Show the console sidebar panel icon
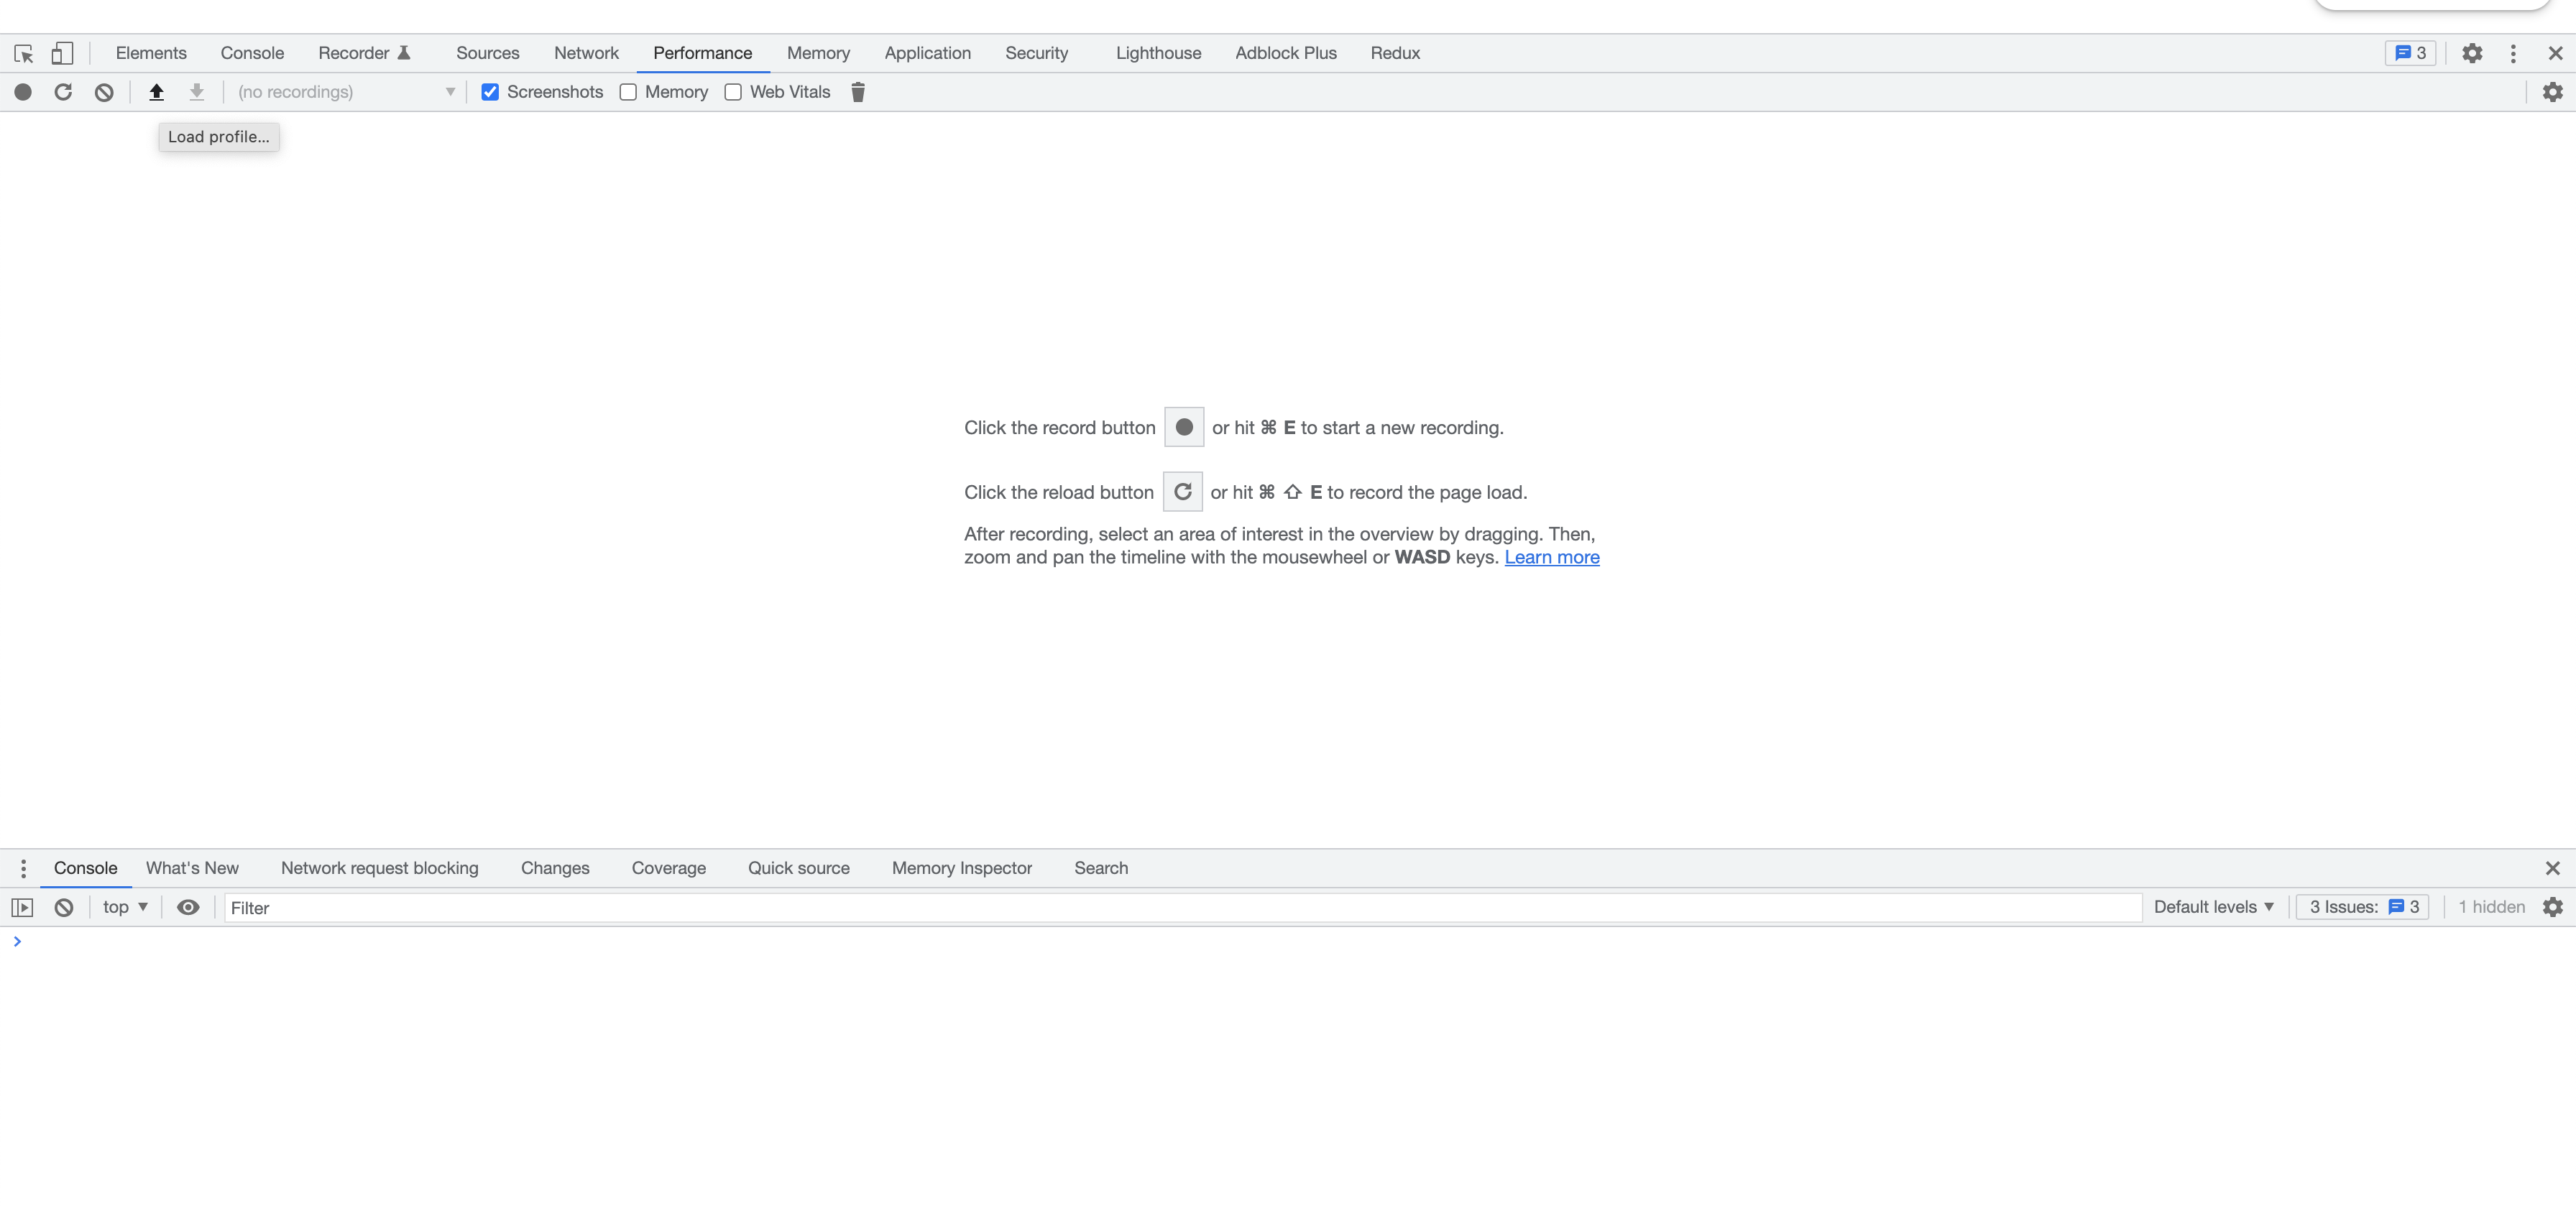 coord(22,907)
